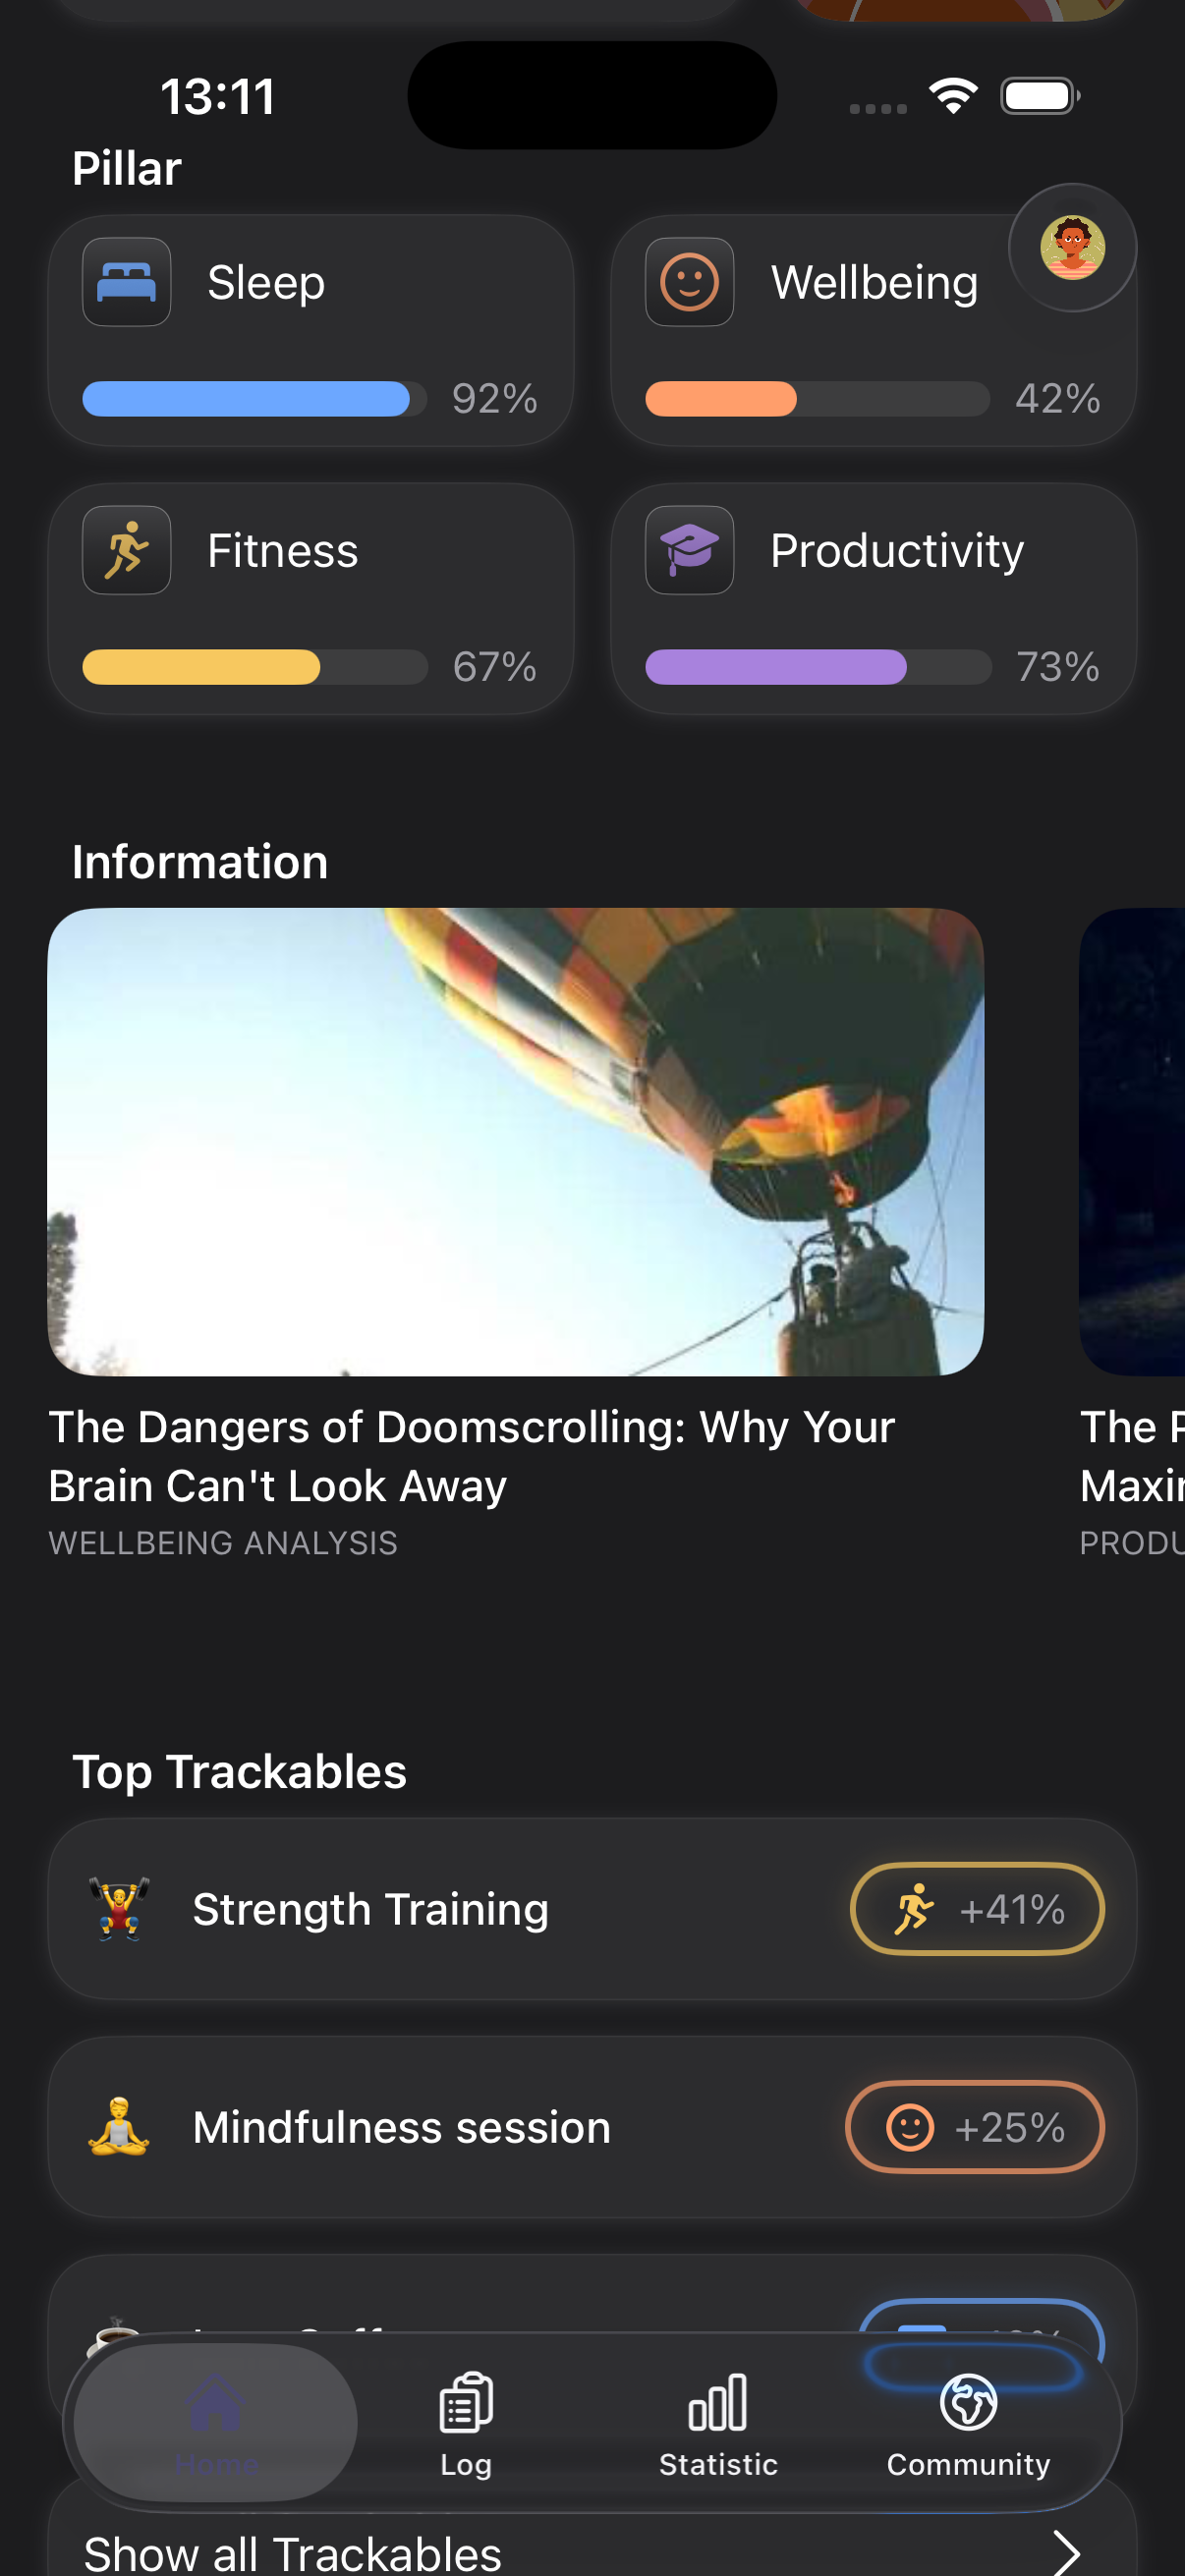
Task: Select the Home tab
Action: [215, 2422]
